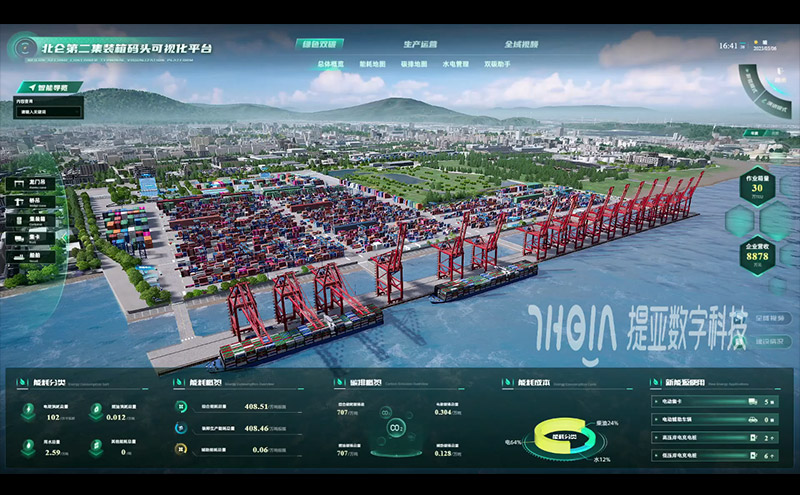Open the 双碳助手 sub-tab

(497, 64)
